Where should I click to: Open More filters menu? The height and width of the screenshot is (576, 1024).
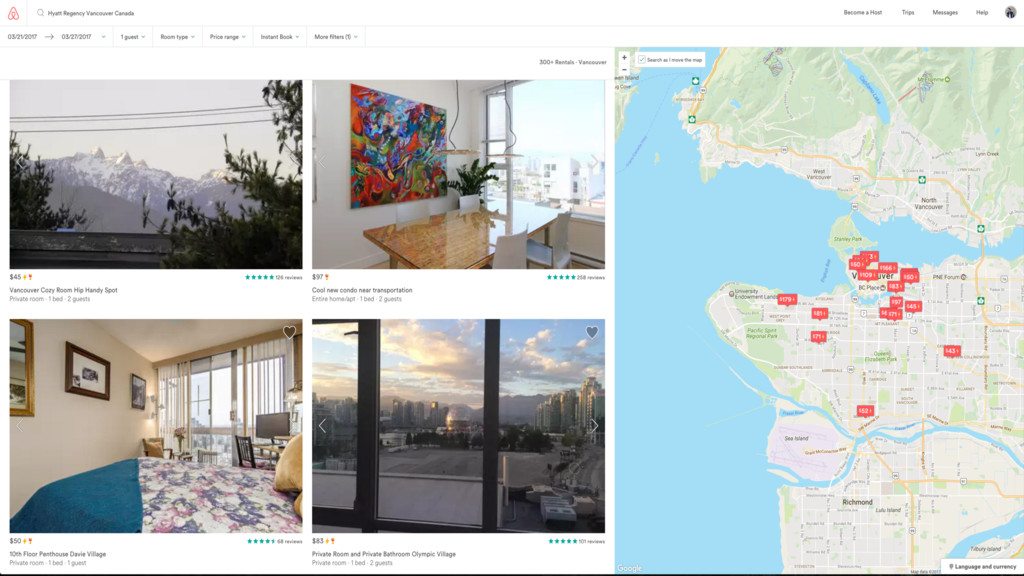pyautogui.click(x=336, y=37)
